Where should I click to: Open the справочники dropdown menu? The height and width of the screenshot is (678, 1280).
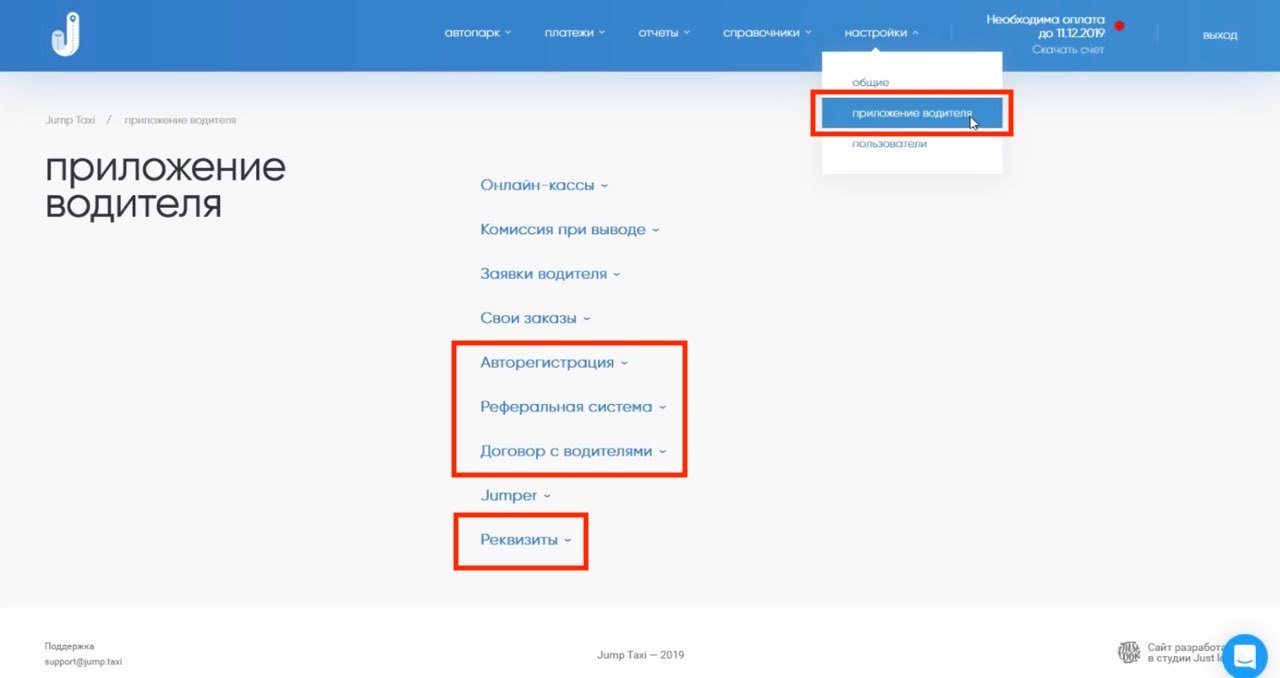pos(767,33)
